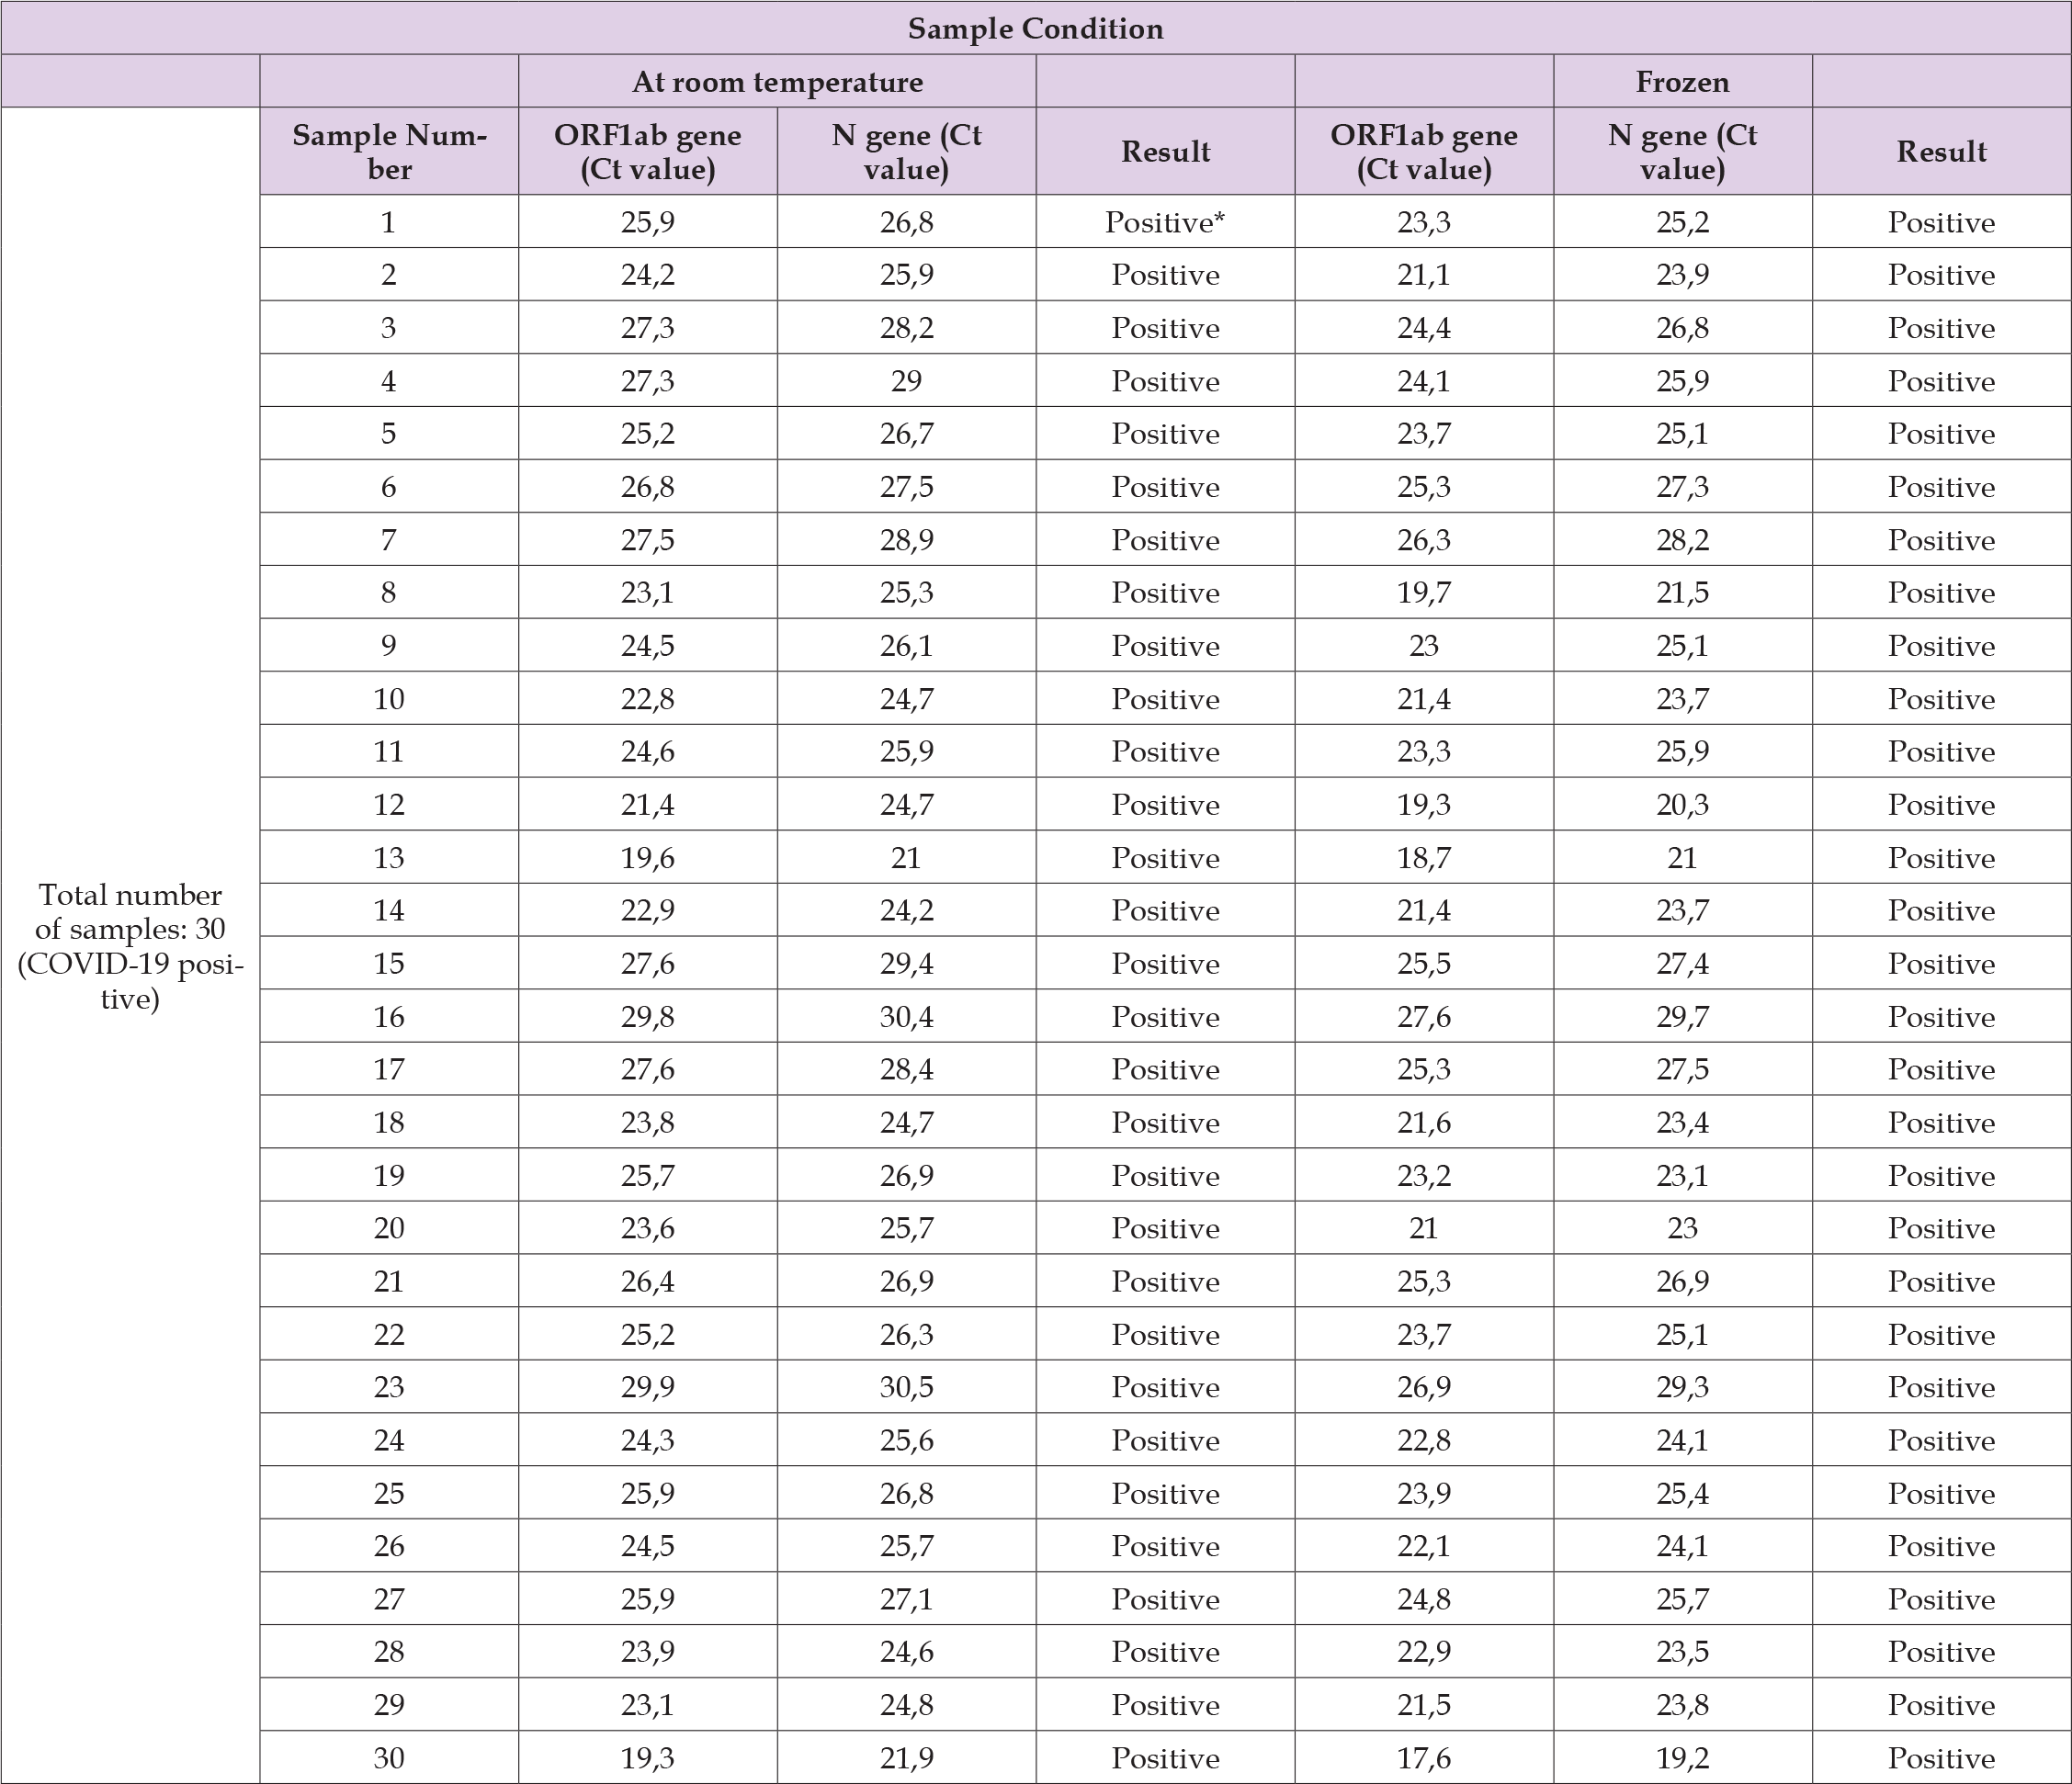This screenshot has width=2072, height=1784.
Task: Select the "At room temperature" header cell
Action: tap(777, 81)
